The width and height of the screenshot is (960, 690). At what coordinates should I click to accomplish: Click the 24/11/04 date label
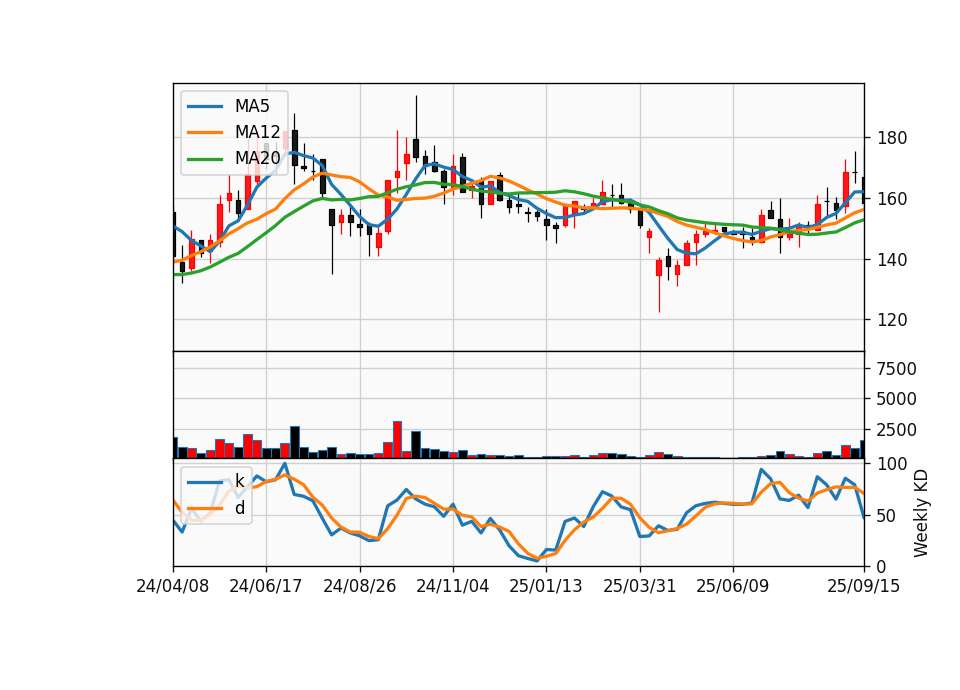tap(452, 586)
